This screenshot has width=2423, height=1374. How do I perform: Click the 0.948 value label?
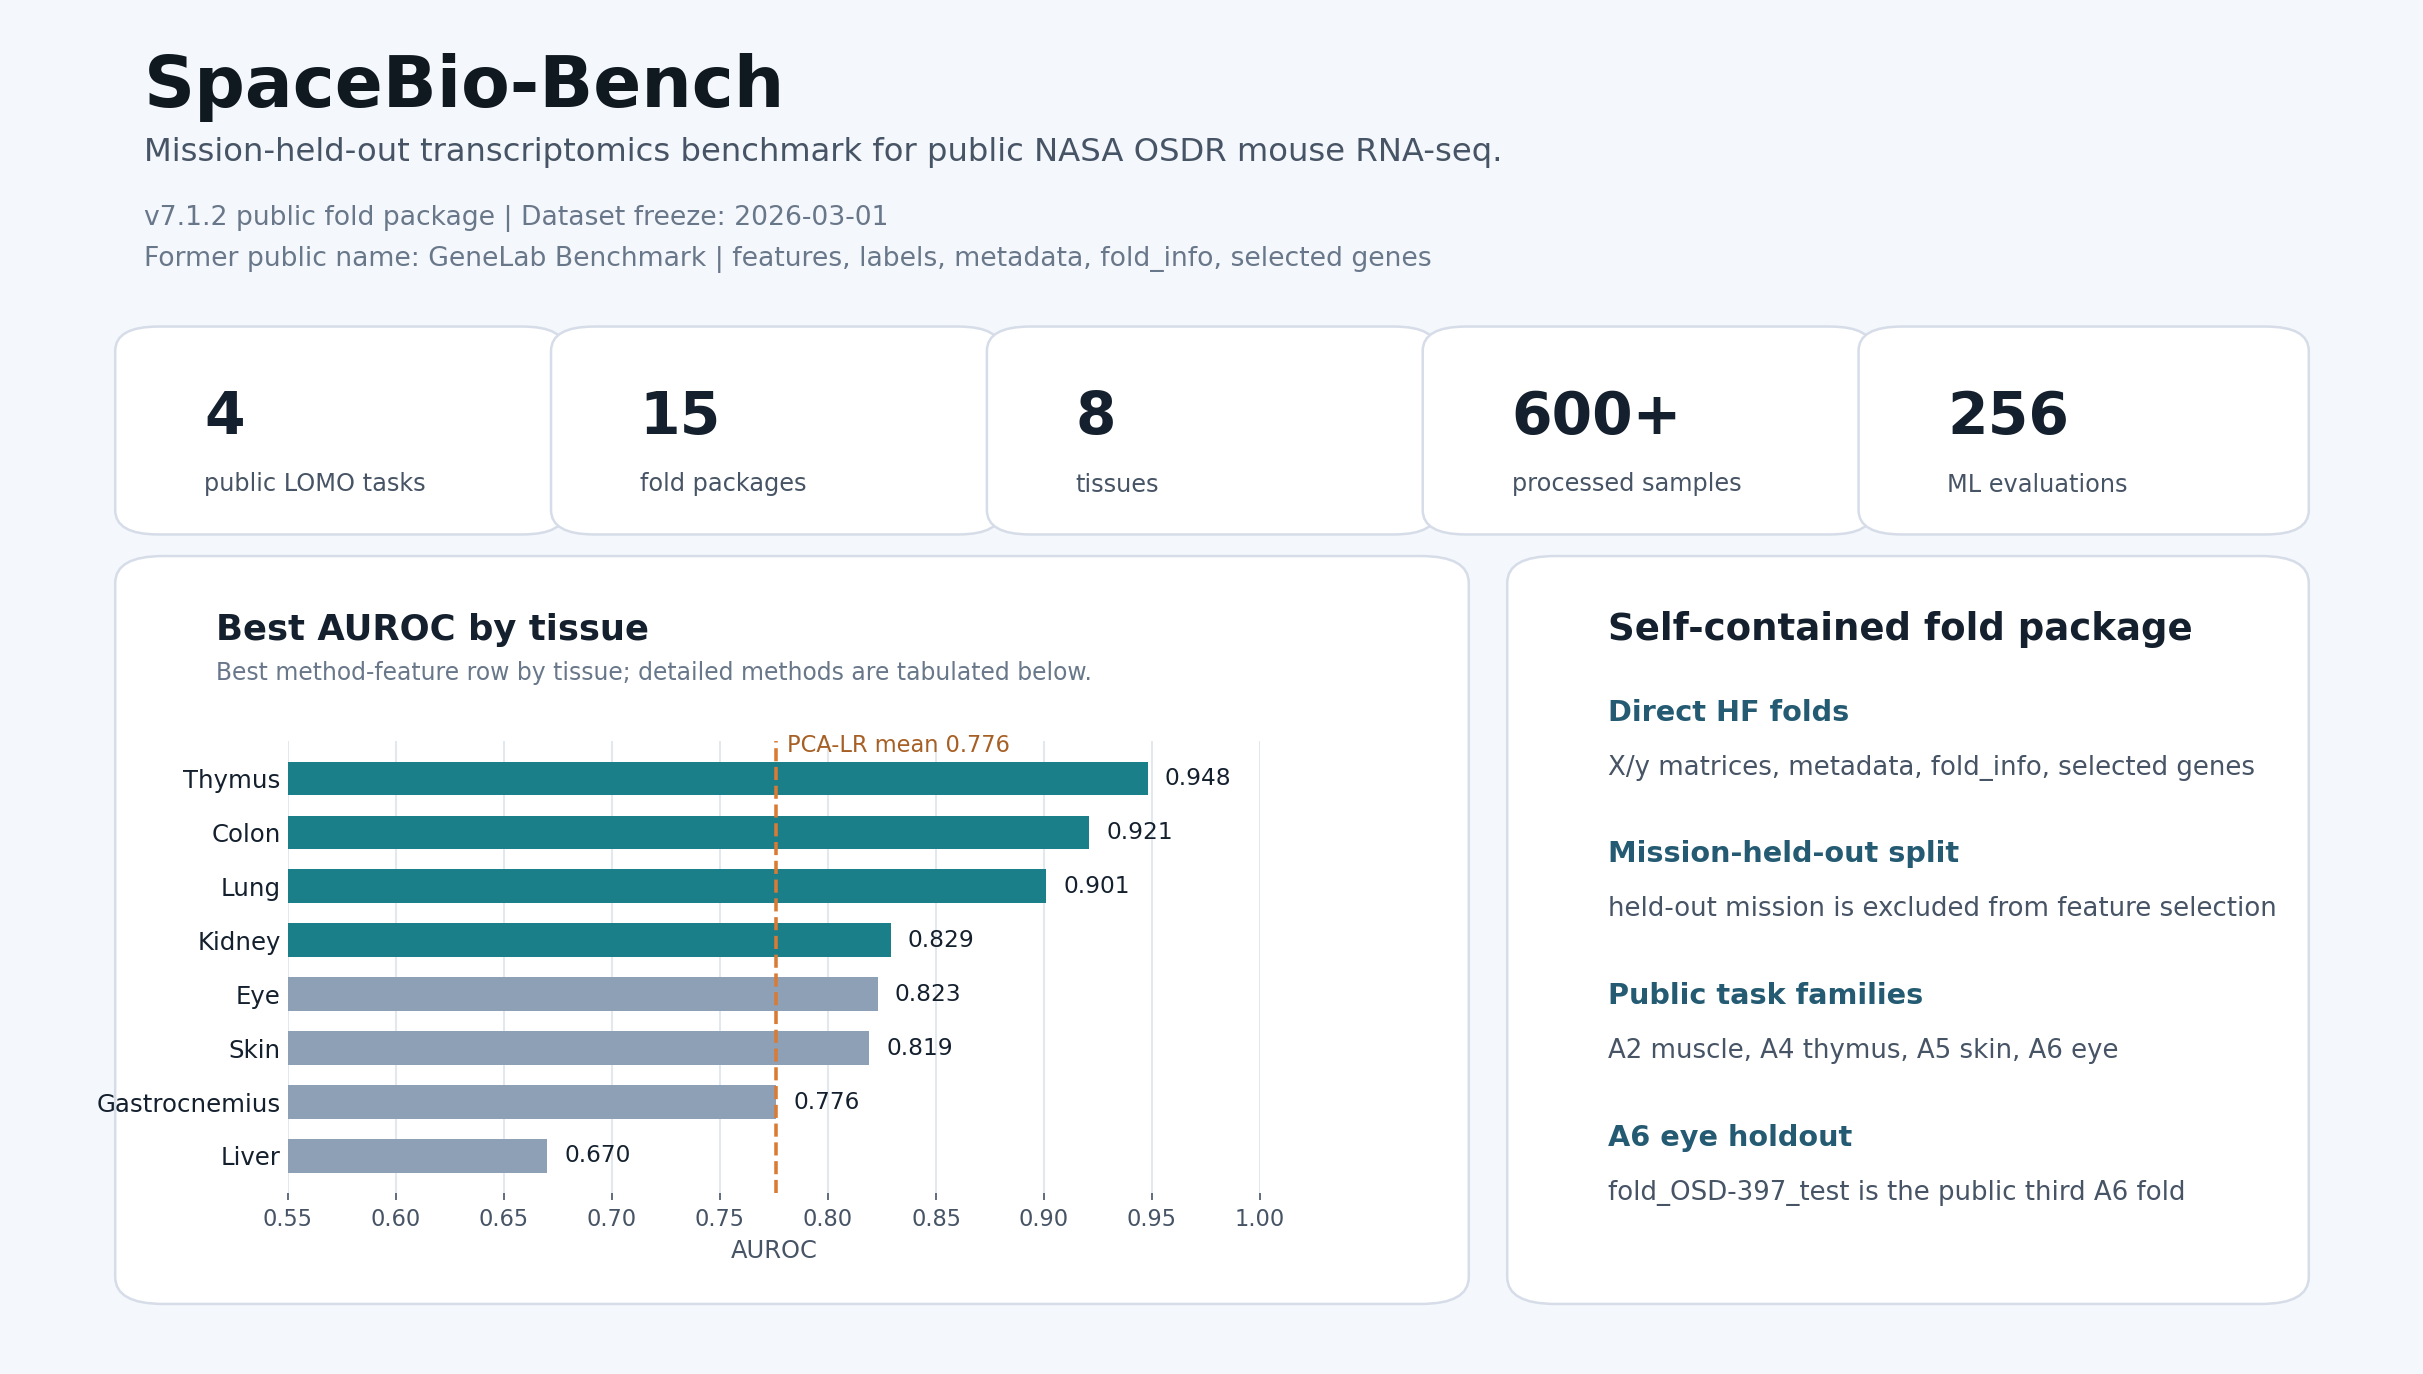coord(1197,778)
